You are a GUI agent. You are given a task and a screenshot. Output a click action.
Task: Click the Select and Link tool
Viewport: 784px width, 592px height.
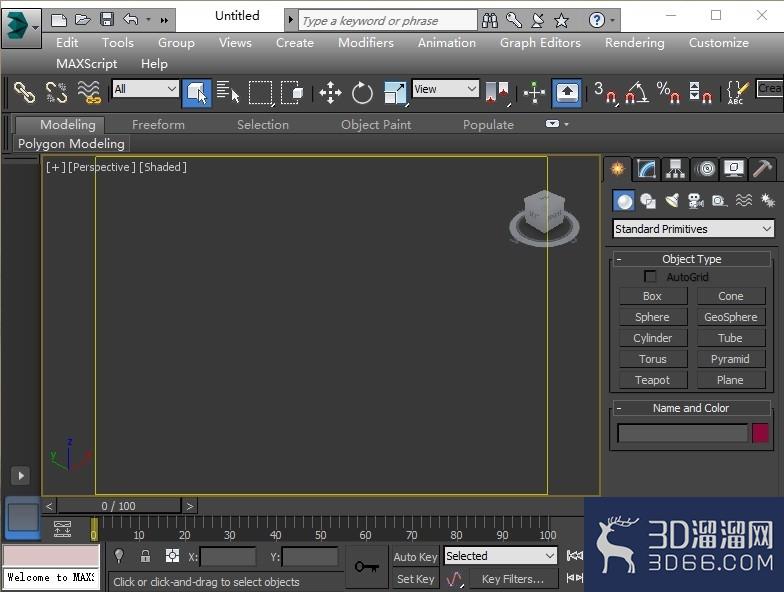tap(24, 92)
